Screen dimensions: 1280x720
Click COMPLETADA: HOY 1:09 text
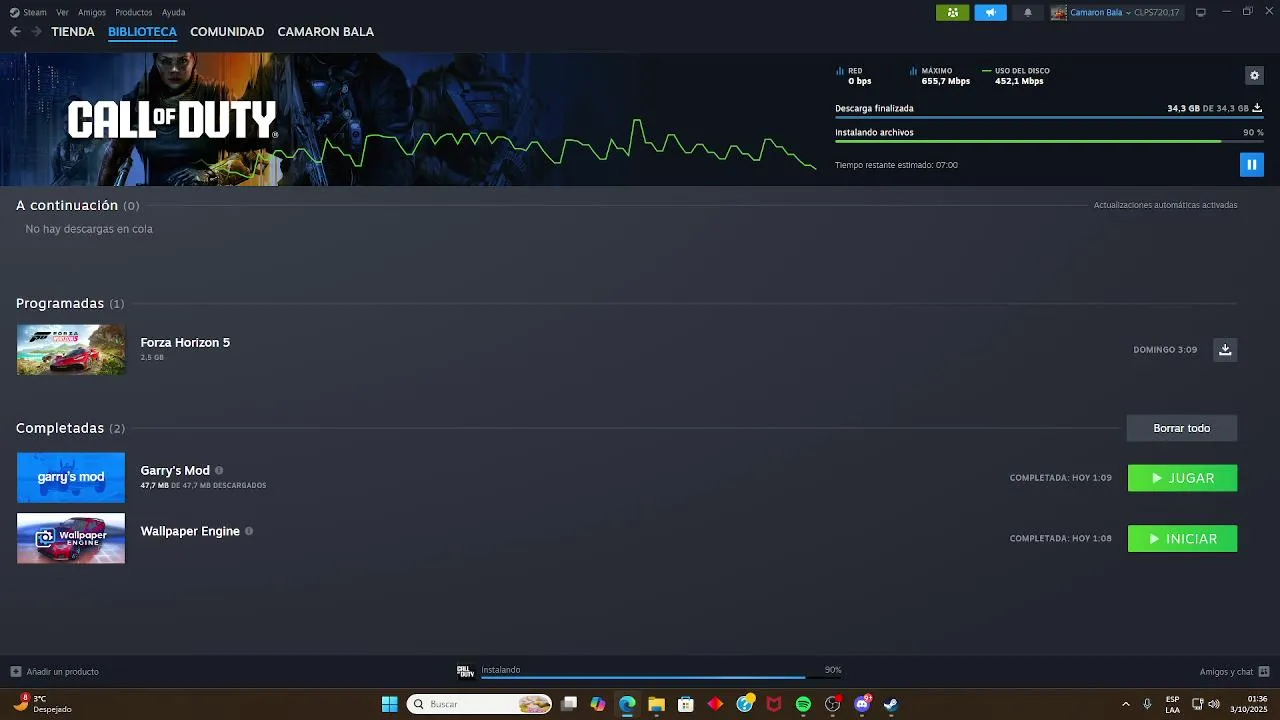(1061, 478)
